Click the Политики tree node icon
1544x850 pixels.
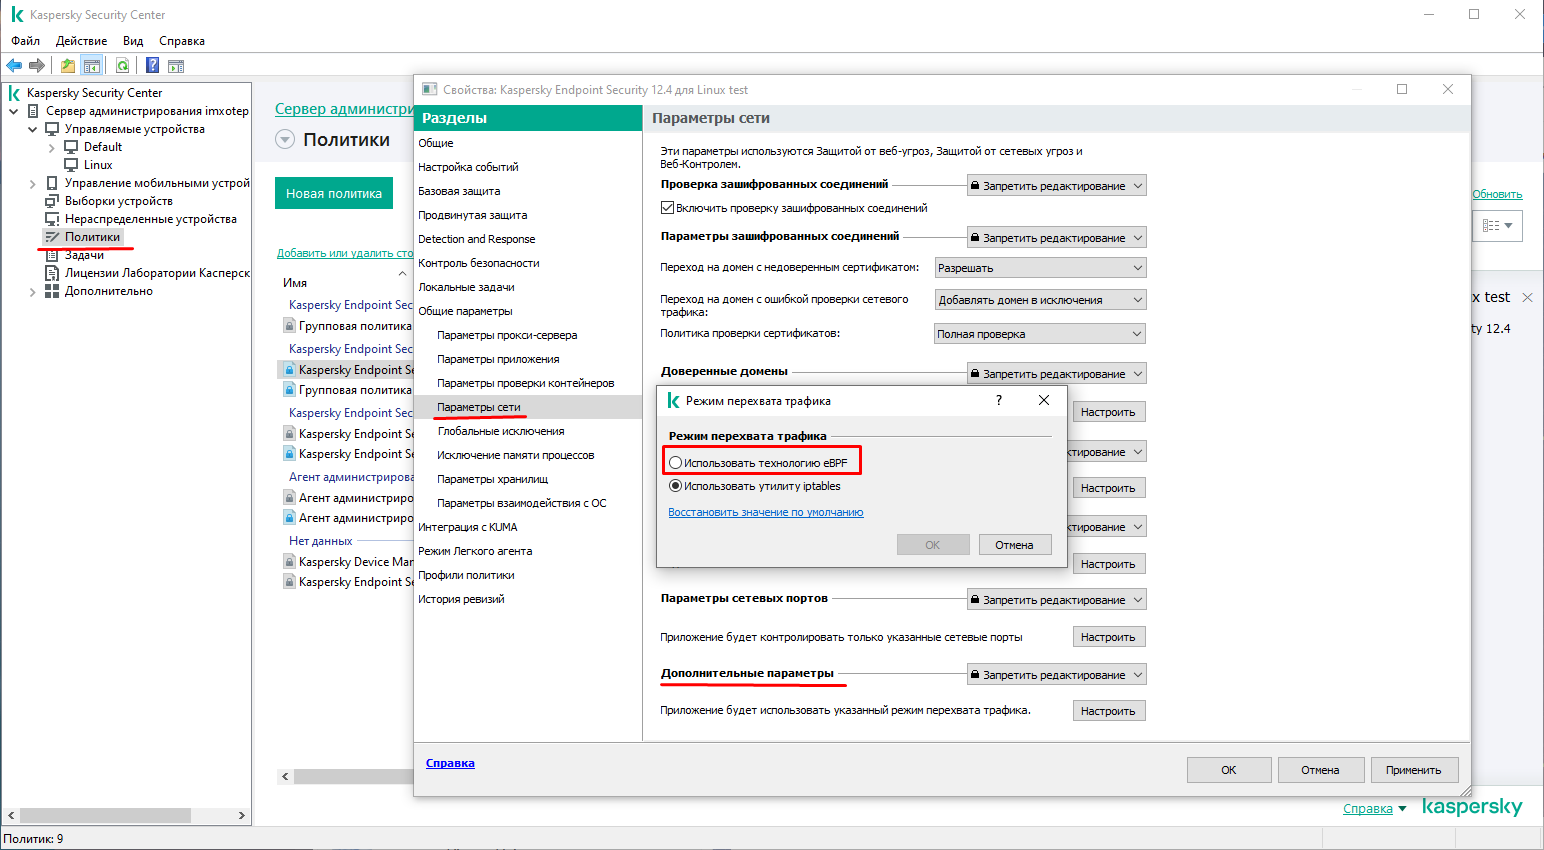(x=52, y=237)
